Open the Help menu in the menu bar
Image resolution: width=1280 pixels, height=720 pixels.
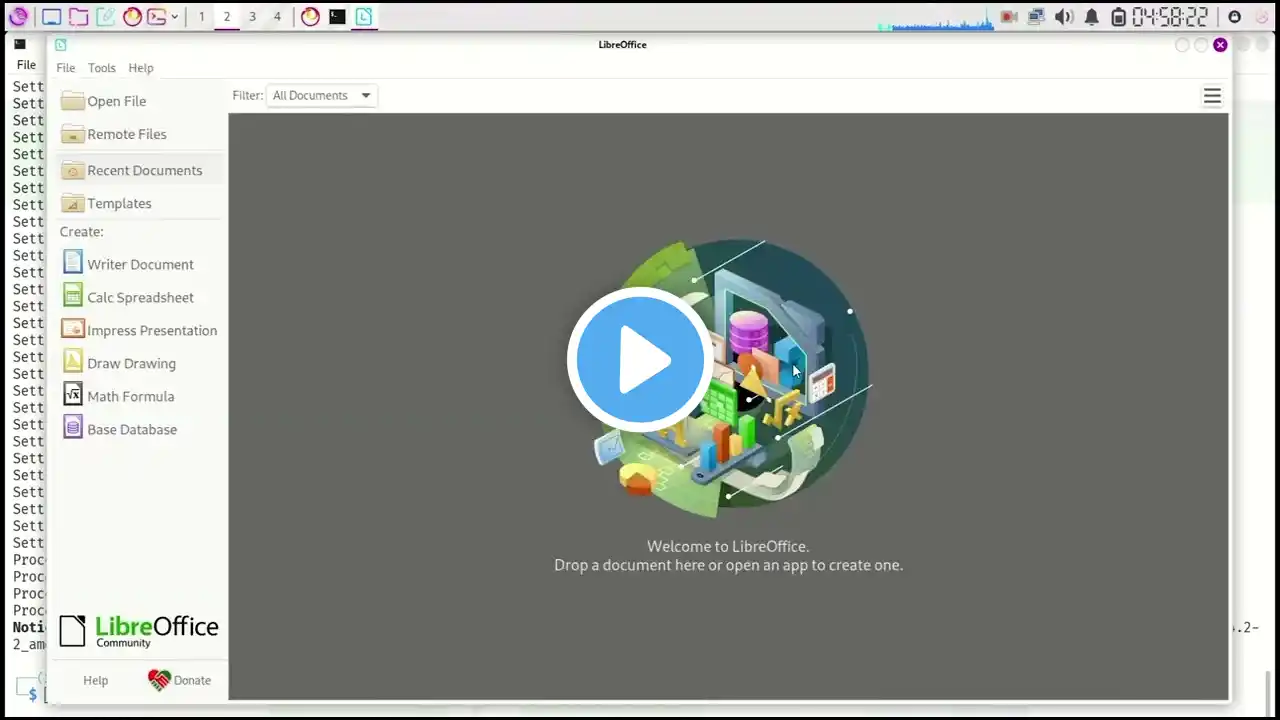click(x=141, y=68)
